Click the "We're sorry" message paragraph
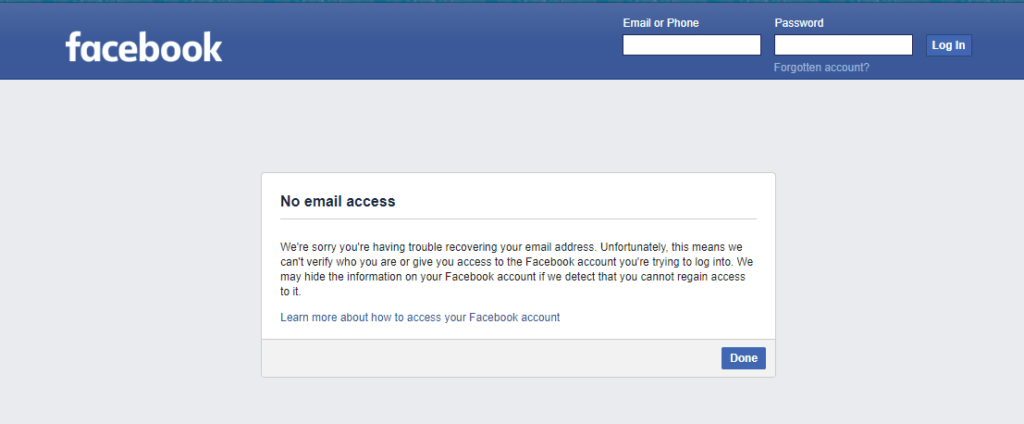The width and height of the screenshot is (1024, 424). point(513,269)
